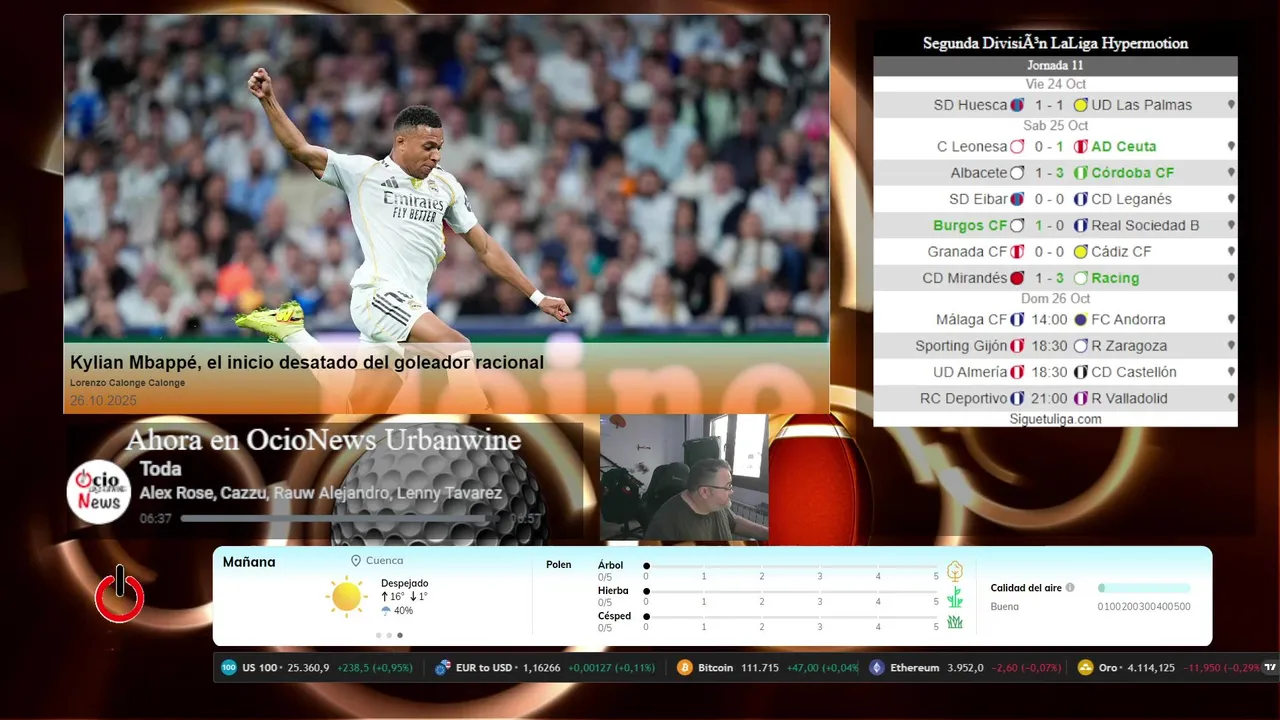
Task: Click the grass icon beside Hierba scale
Action: click(955, 597)
